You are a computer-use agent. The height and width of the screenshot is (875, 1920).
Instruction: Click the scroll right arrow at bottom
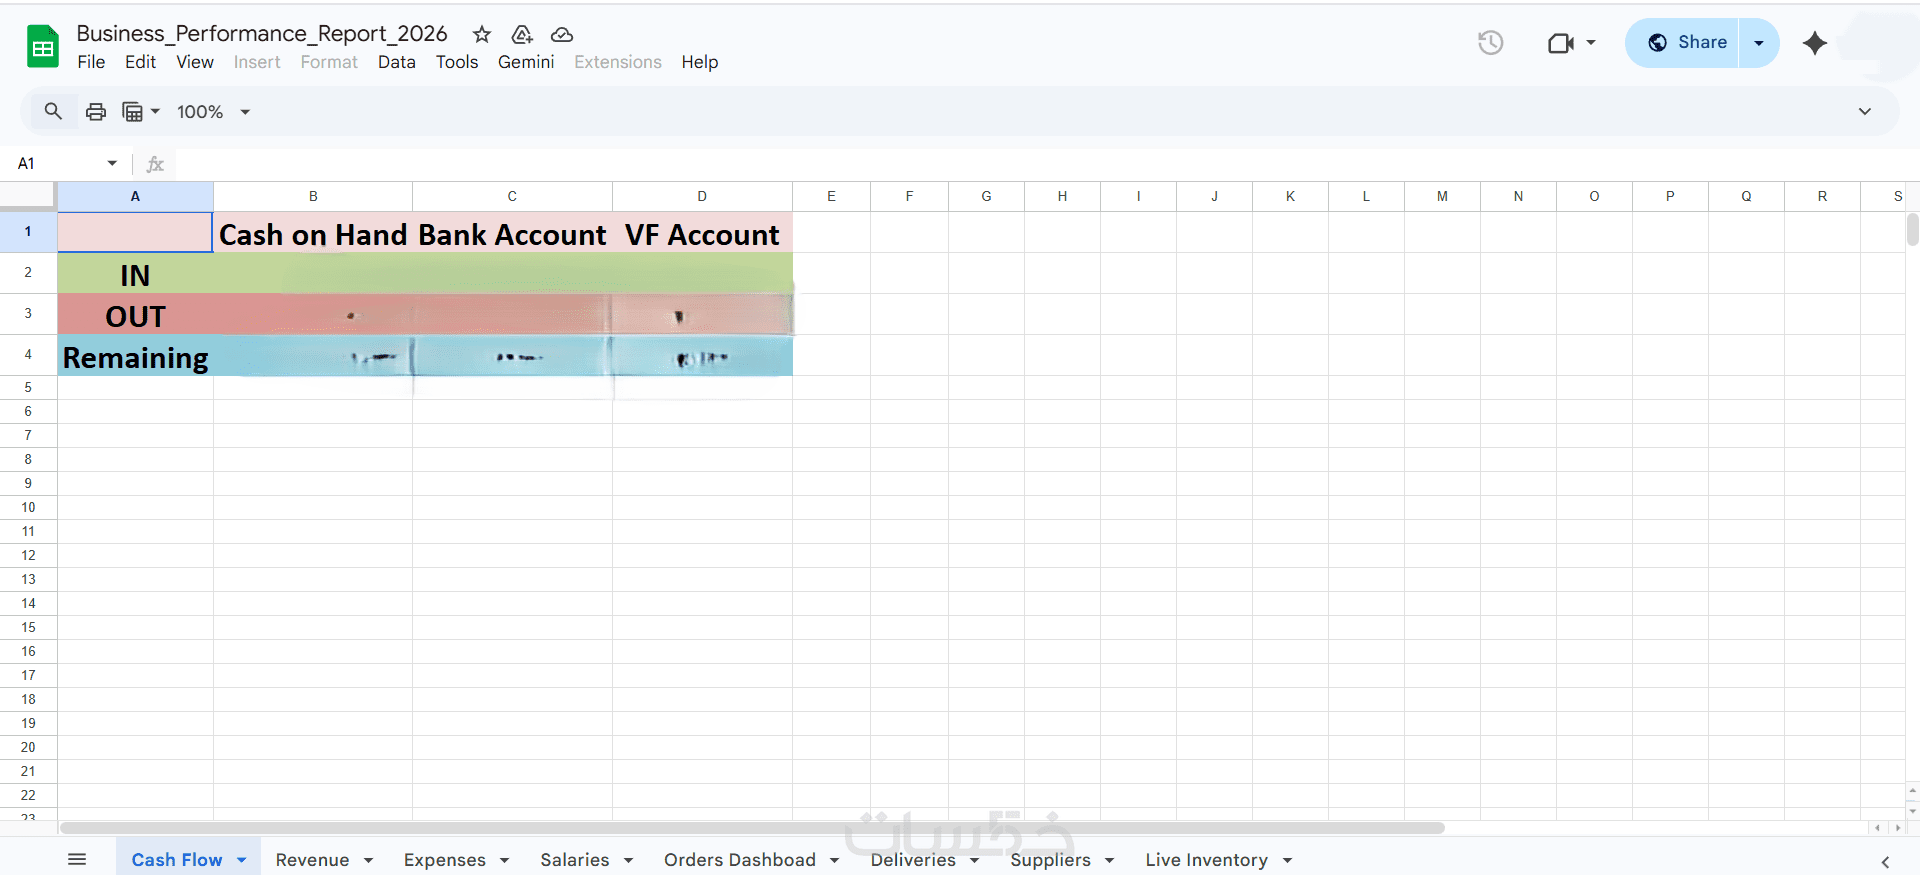[x=1897, y=828]
